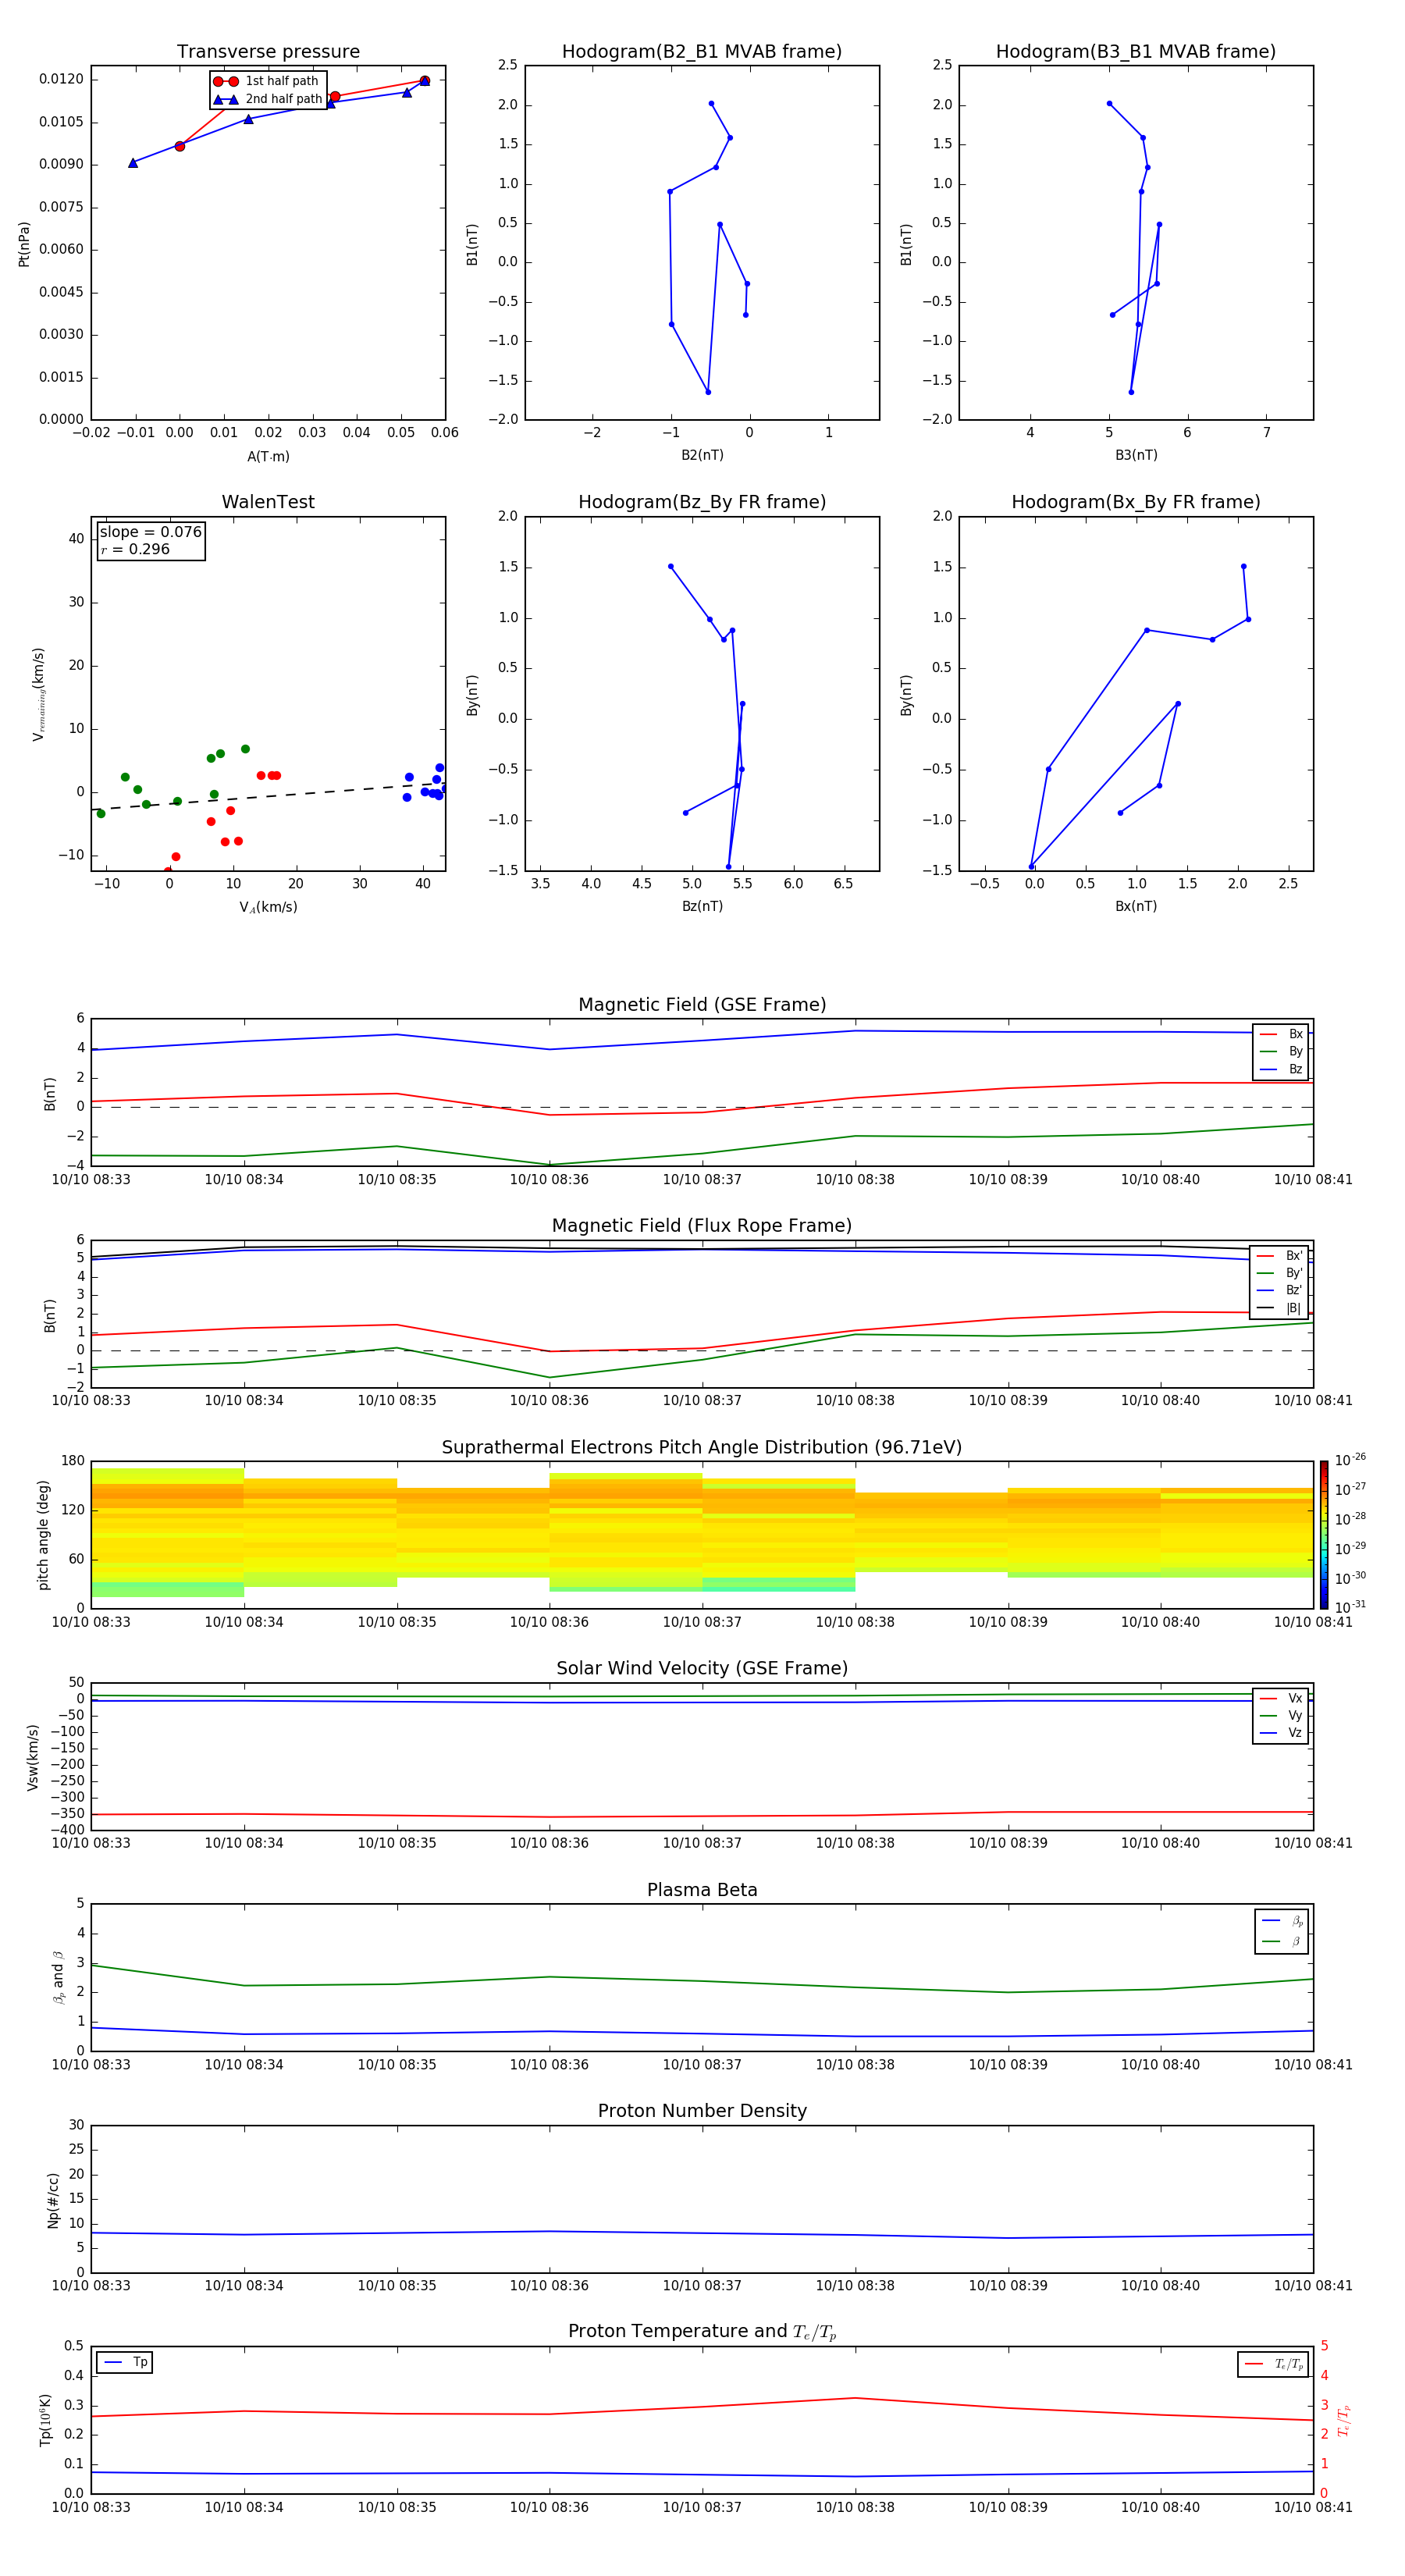Click By legend entry in GSE magnetic field plot
1405x2576 pixels.
tap(1281, 1051)
